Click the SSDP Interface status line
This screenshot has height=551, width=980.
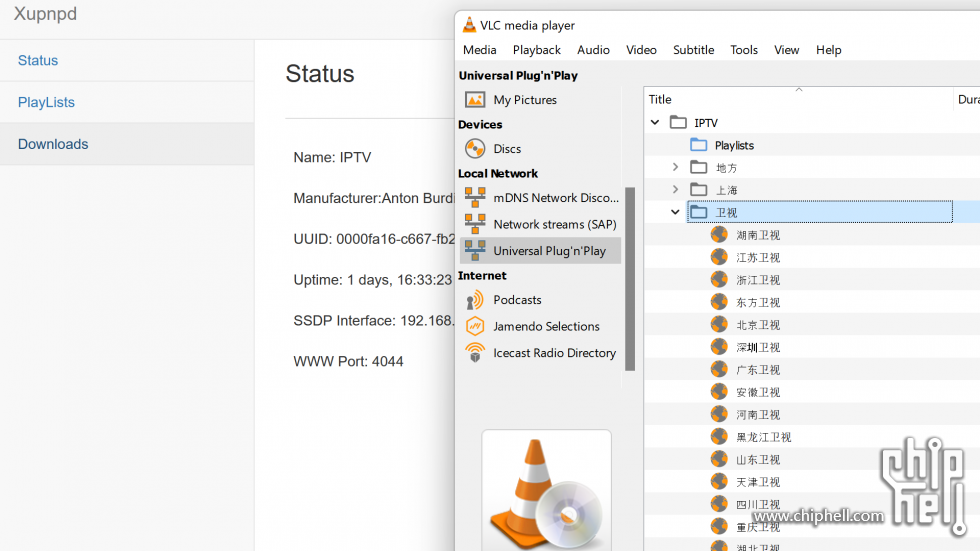(374, 321)
